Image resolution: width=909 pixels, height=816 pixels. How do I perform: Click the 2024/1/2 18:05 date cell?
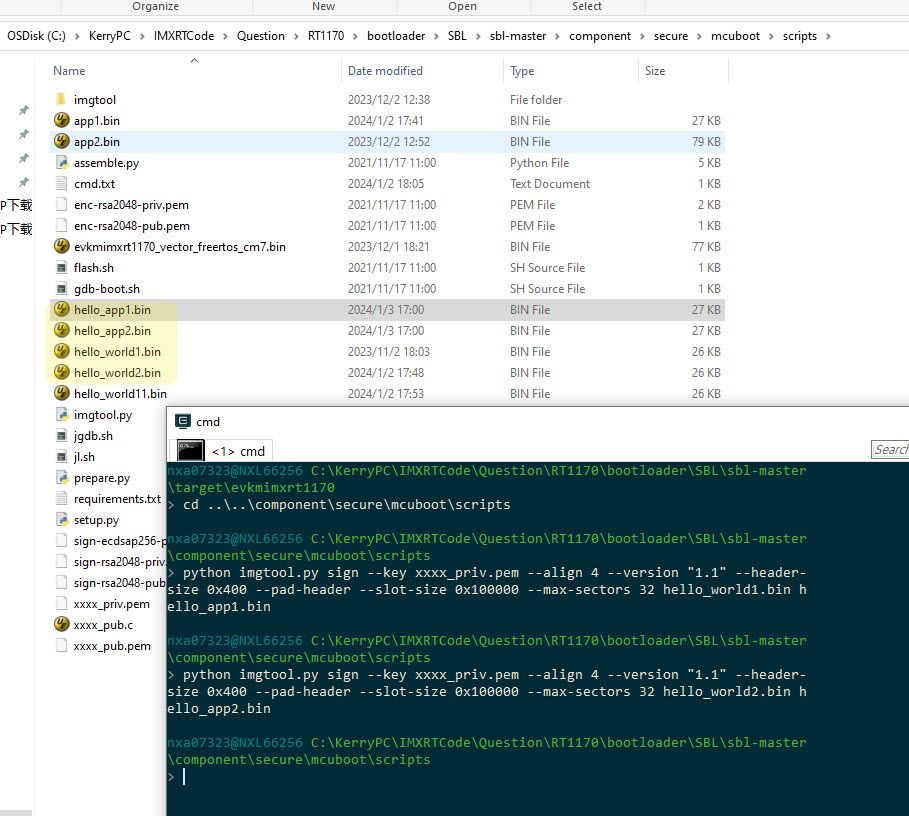[x=386, y=184]
